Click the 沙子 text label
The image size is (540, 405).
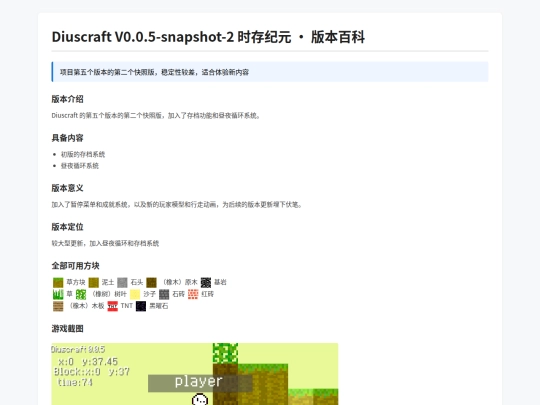point(149,294)
